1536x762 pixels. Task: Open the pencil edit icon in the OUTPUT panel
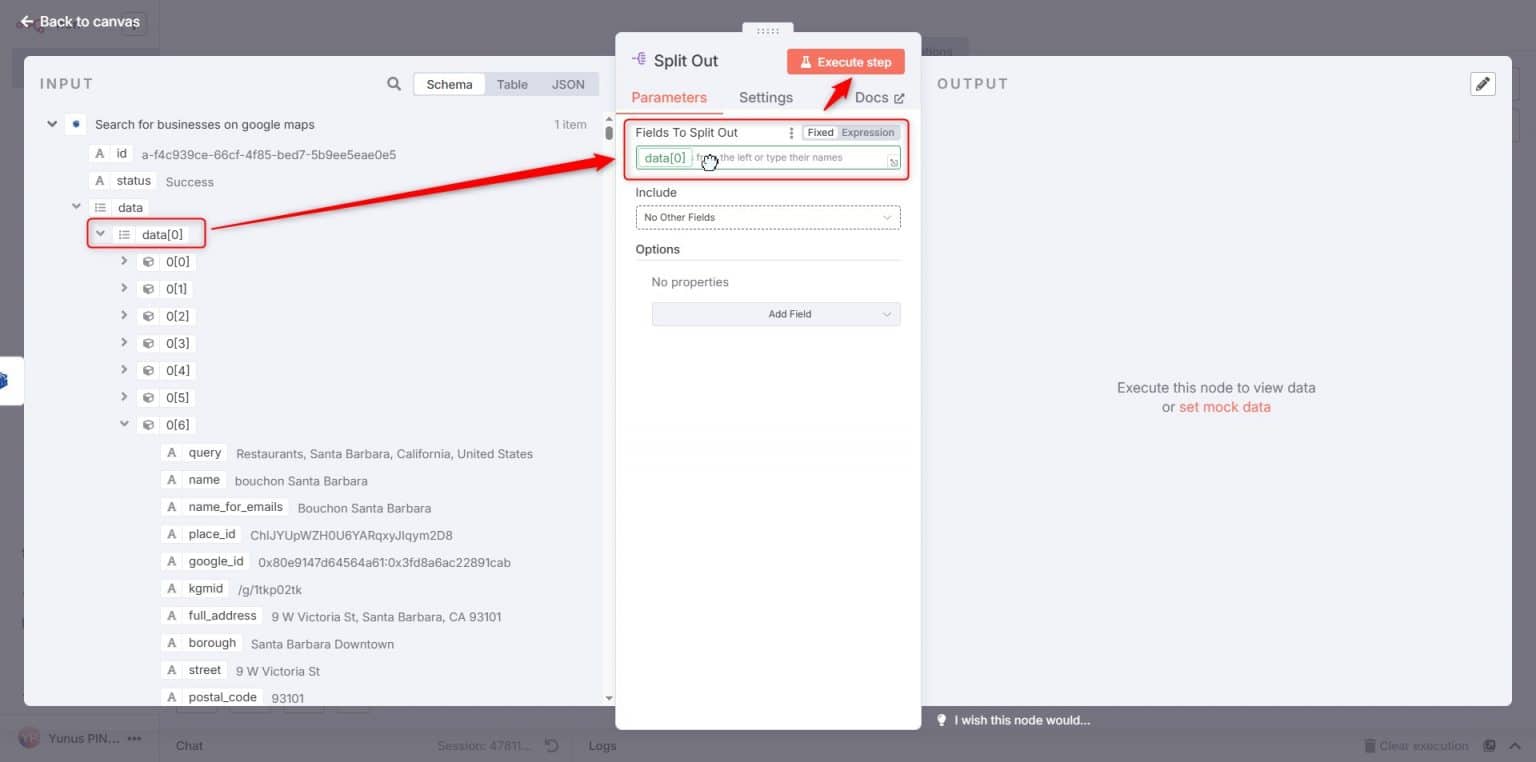coord(1482,83)
